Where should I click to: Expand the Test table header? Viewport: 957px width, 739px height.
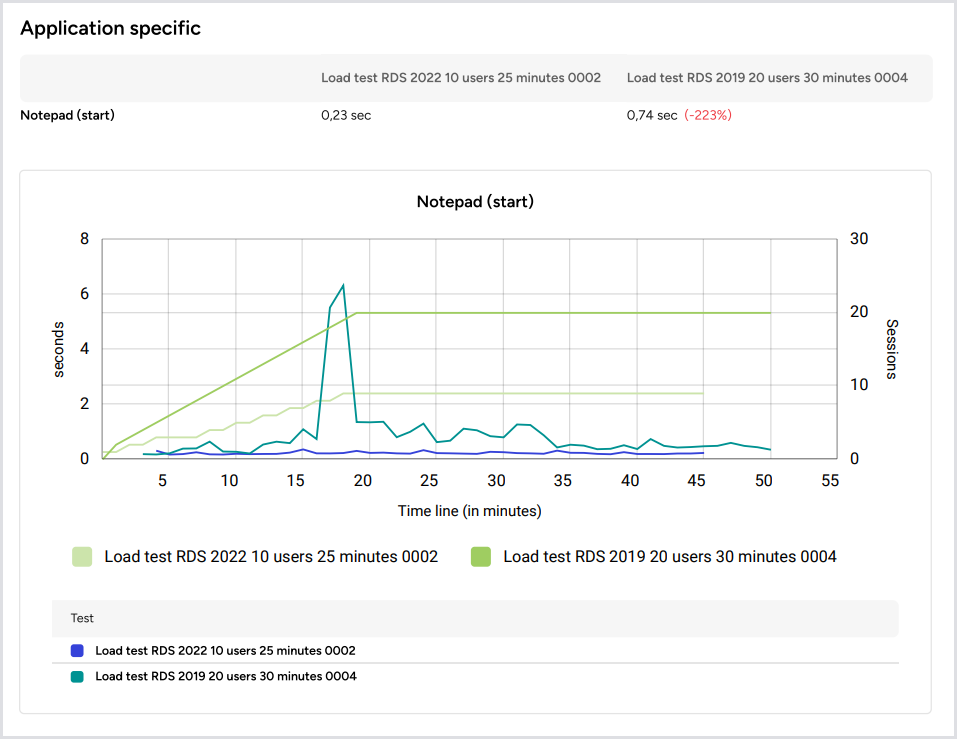pyautogui.click(x=81, y=618)
